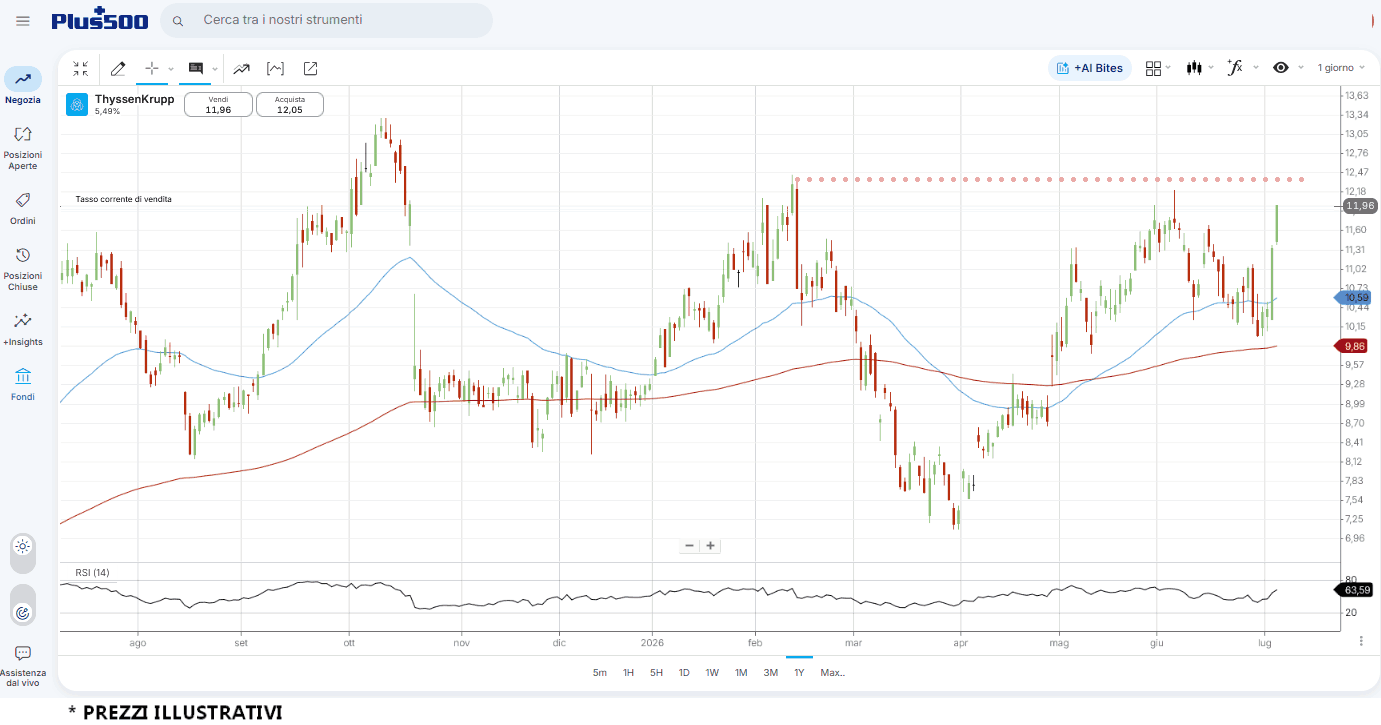Expand the comment labels options
This screenshot has width=1381, height=725.
coord(215,69)
